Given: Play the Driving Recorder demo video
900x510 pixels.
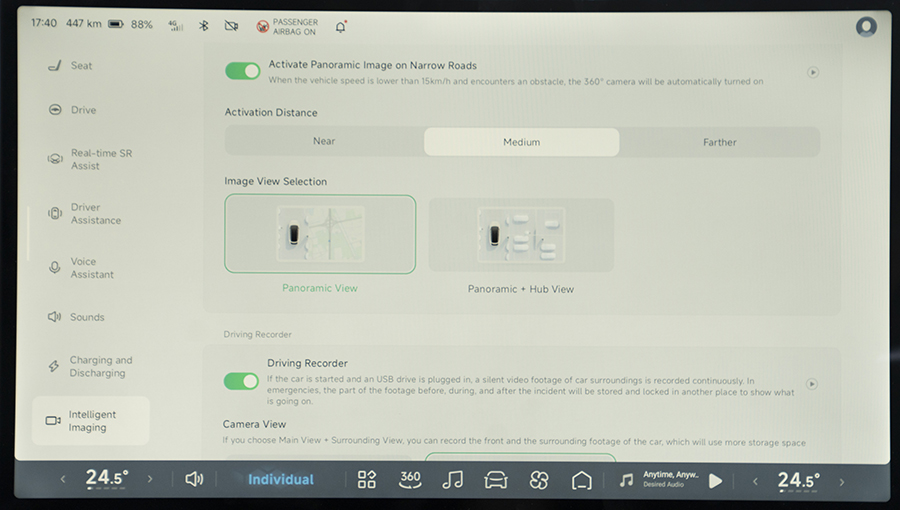Looking at the screenshot, I should [812, 384].
